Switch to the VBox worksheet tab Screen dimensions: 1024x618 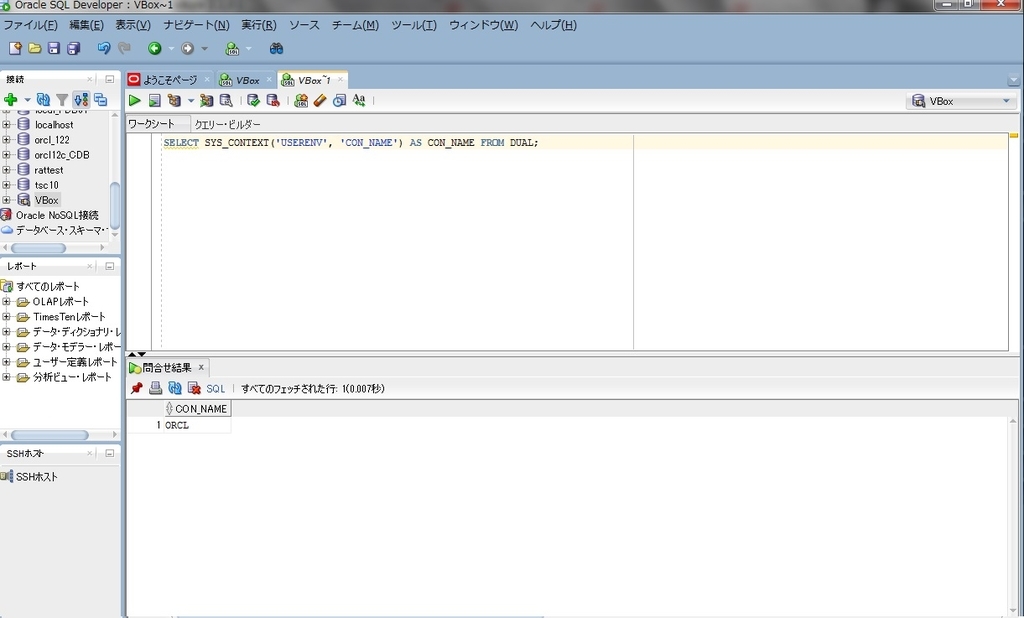tap(248, 80)
